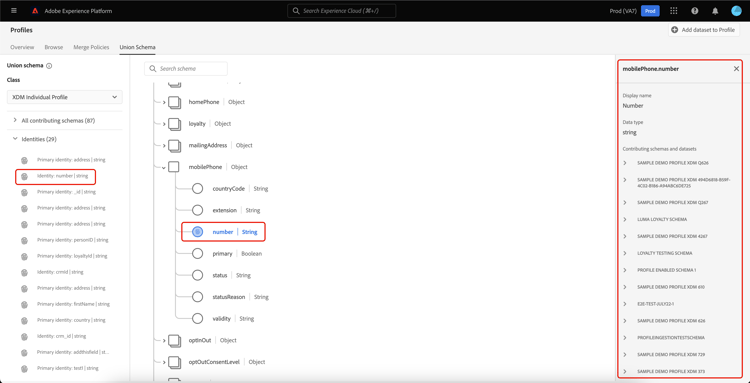The width and height of the screenshot is (750, 383).
Task: Click the mailingAddress object square icon
Action: tap(175, 145)
